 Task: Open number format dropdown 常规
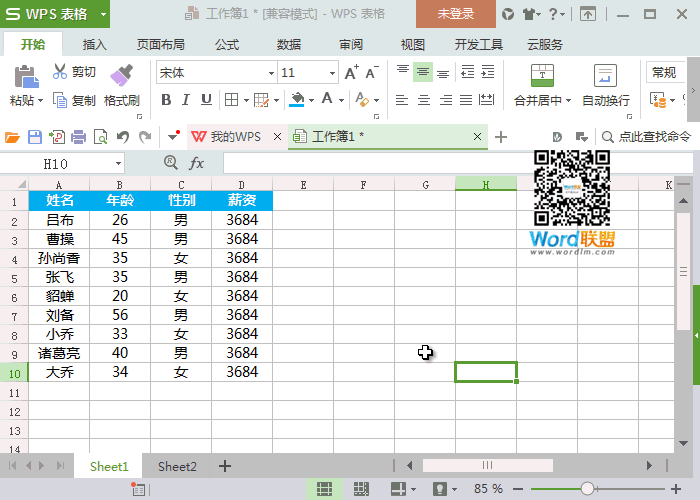click(666, 72)
